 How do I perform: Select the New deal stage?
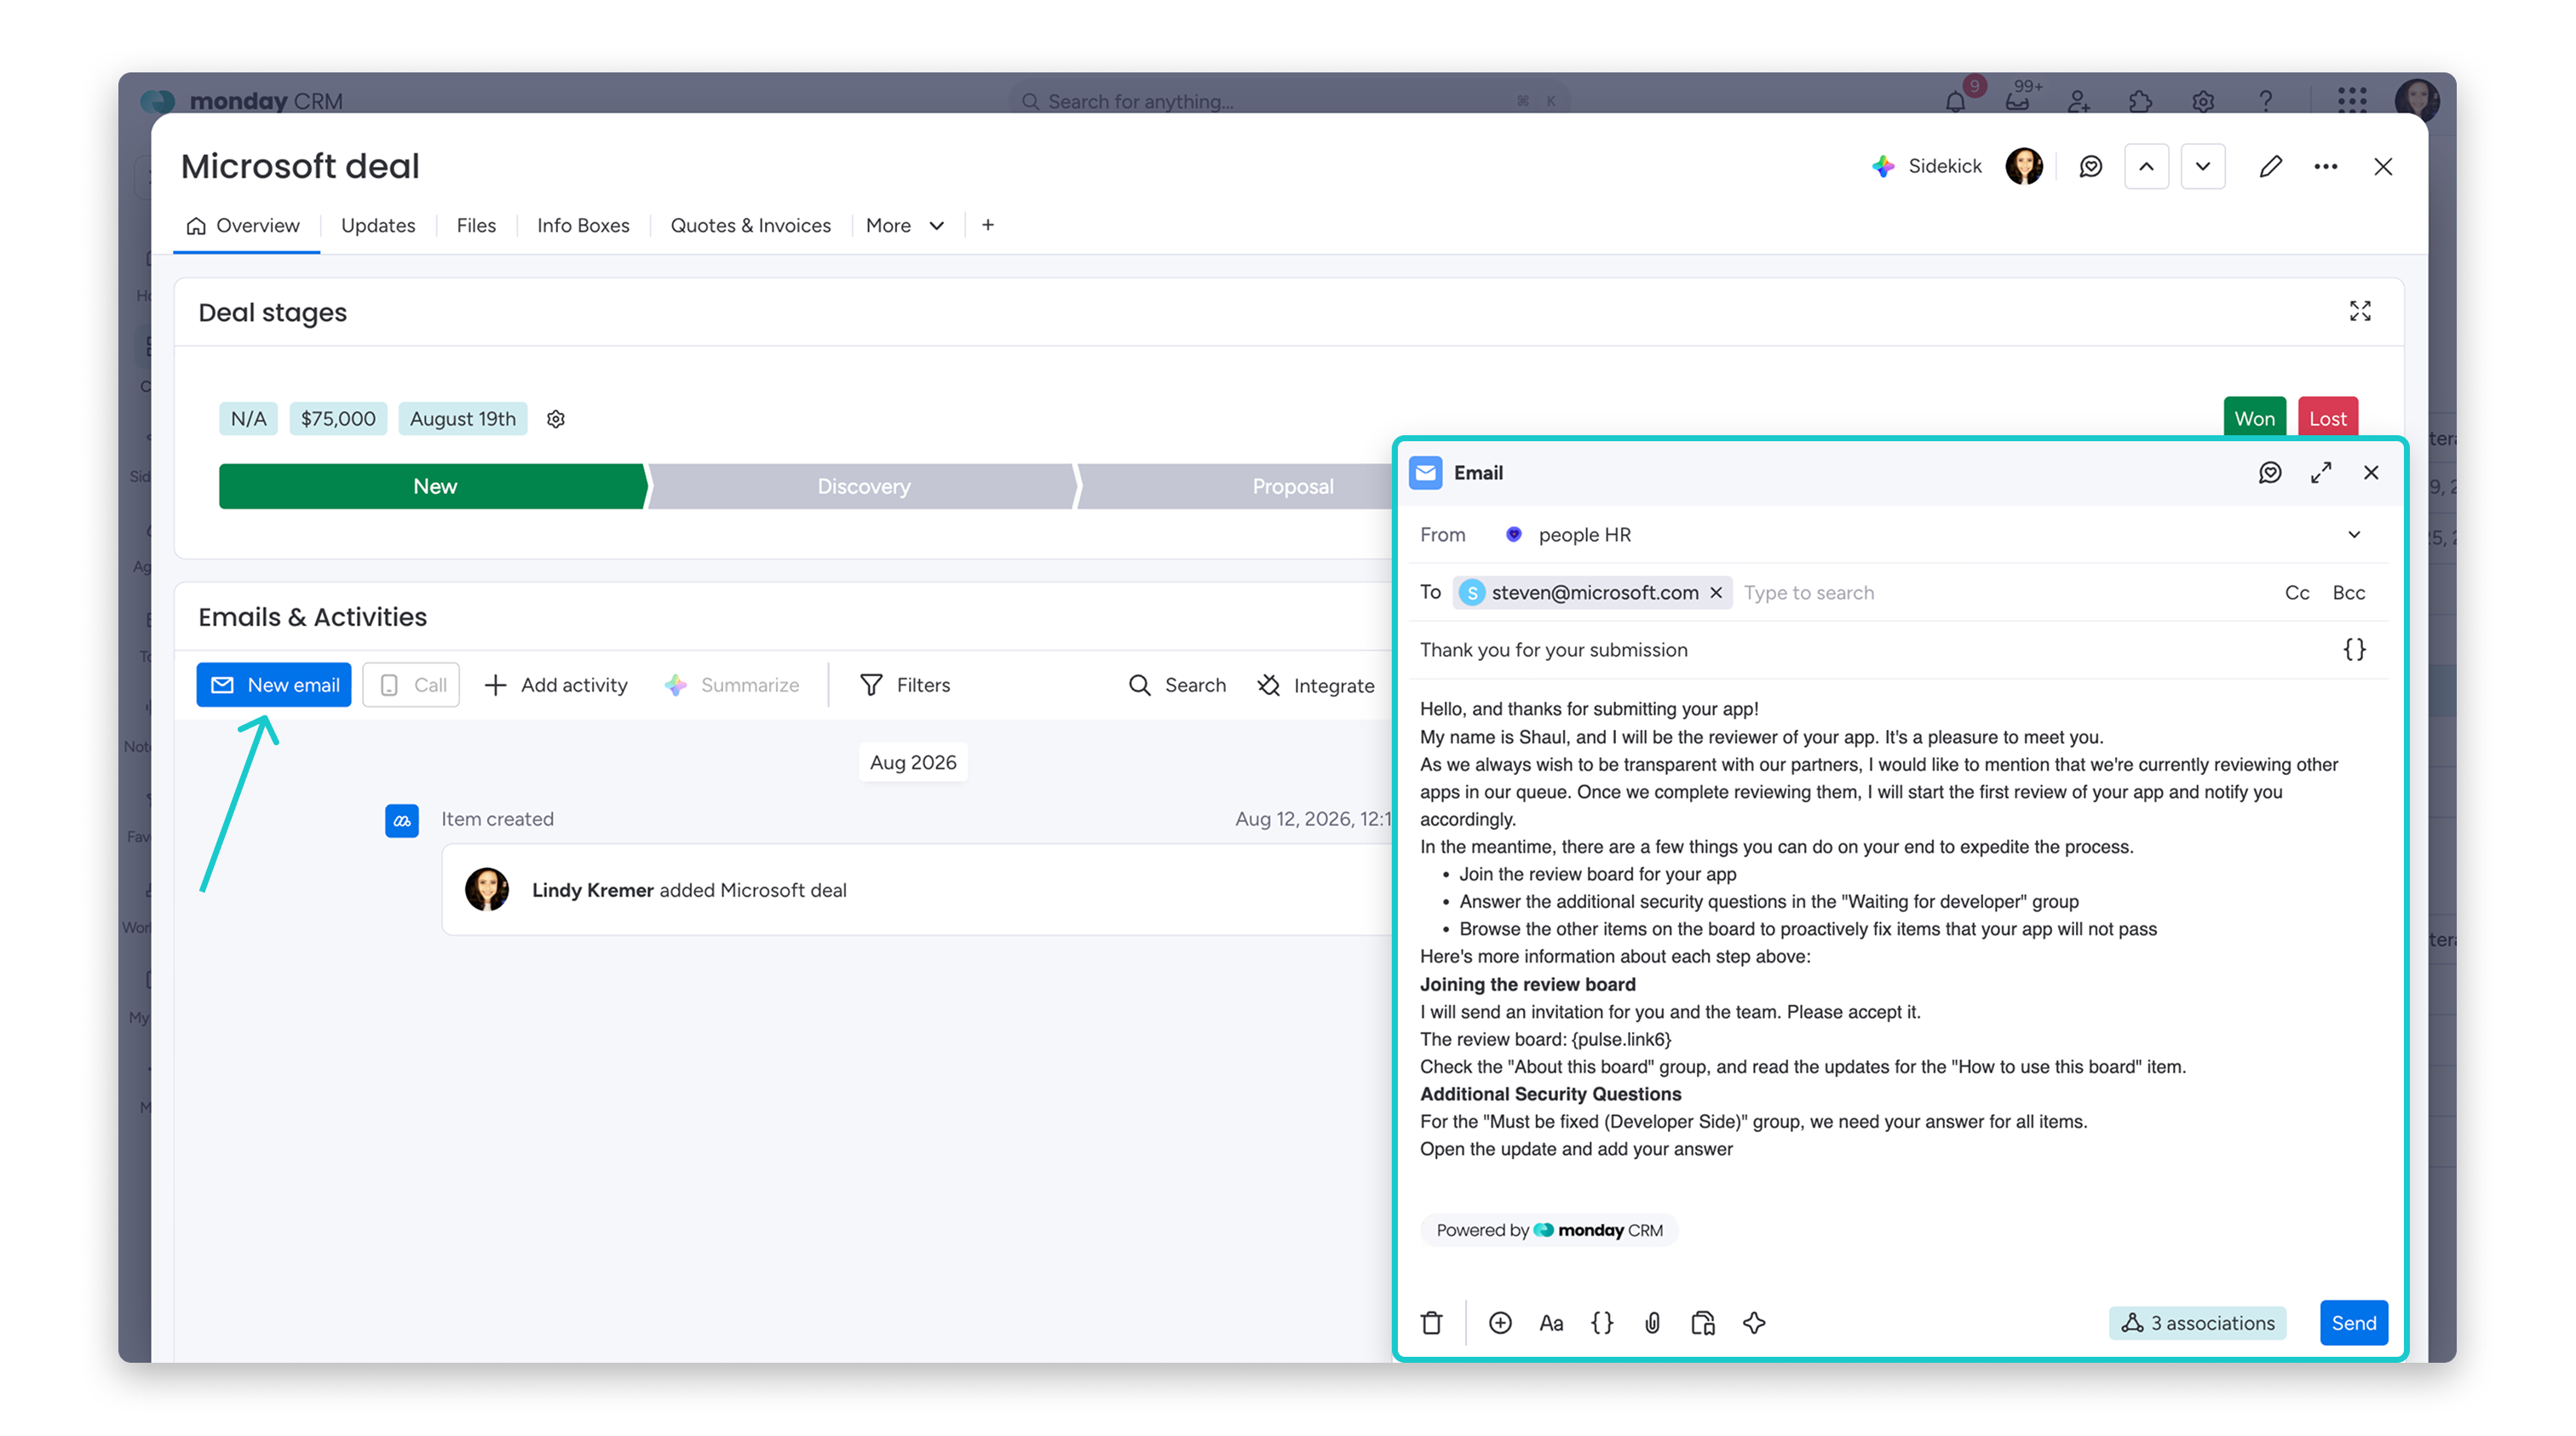tap(434, 486)
